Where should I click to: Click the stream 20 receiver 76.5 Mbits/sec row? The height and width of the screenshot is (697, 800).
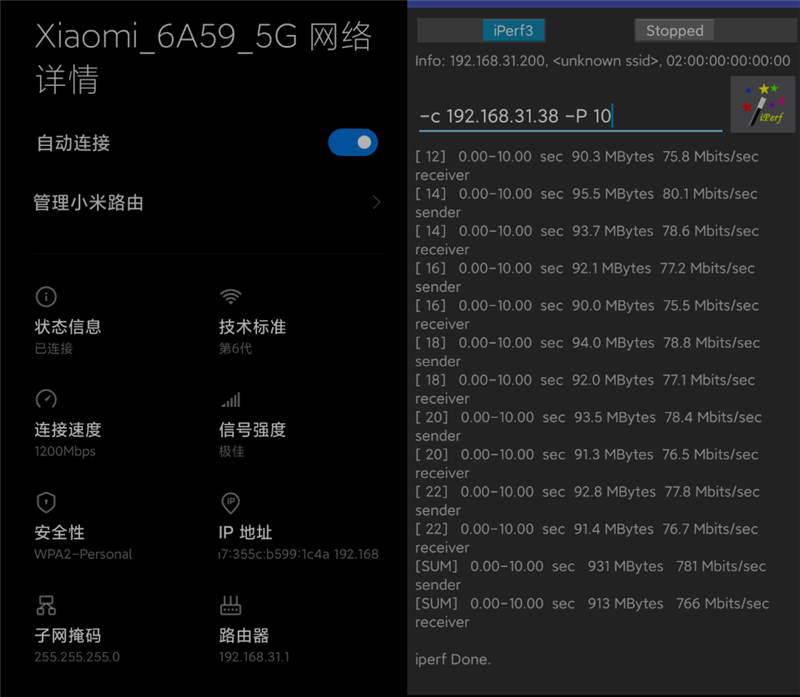tap(587, 463)
